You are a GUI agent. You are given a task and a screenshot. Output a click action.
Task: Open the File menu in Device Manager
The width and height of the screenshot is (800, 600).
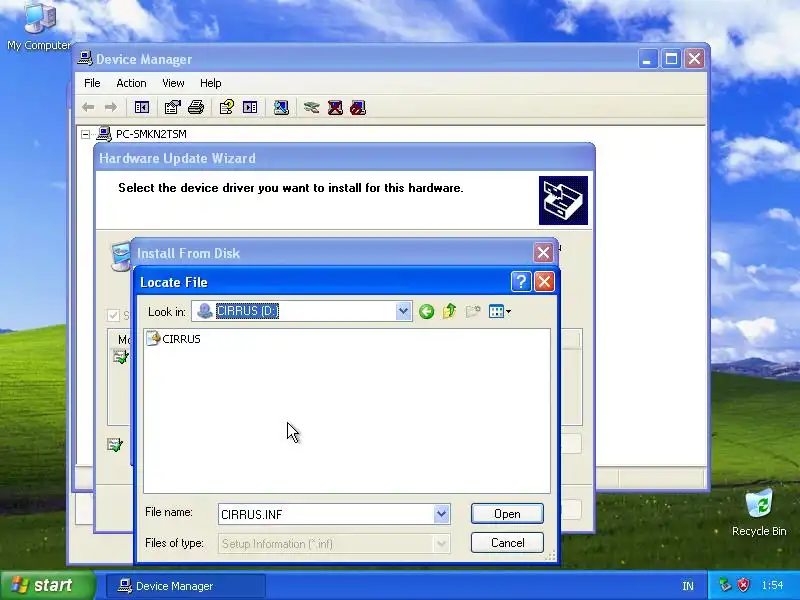click(x=92, y=83)
